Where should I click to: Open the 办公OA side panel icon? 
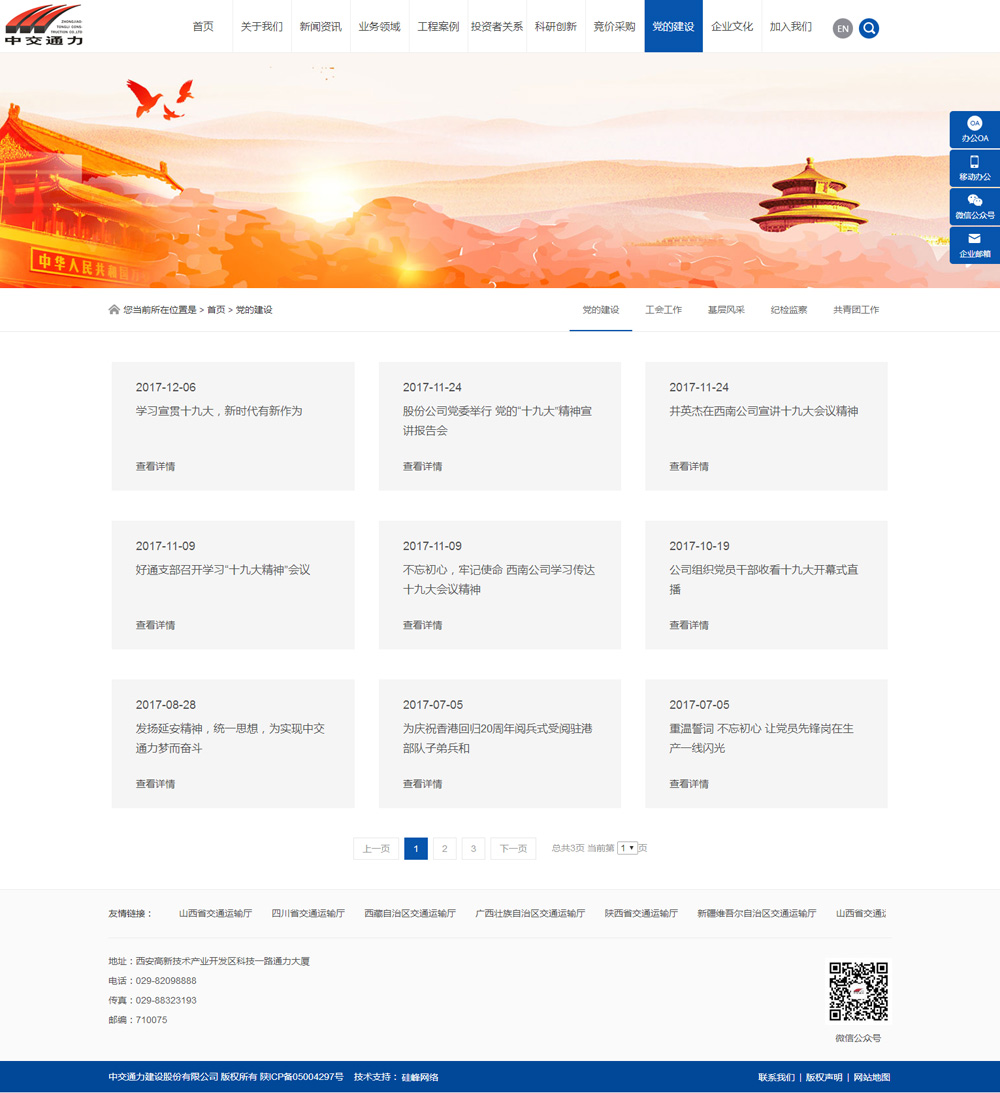point(974,129)
